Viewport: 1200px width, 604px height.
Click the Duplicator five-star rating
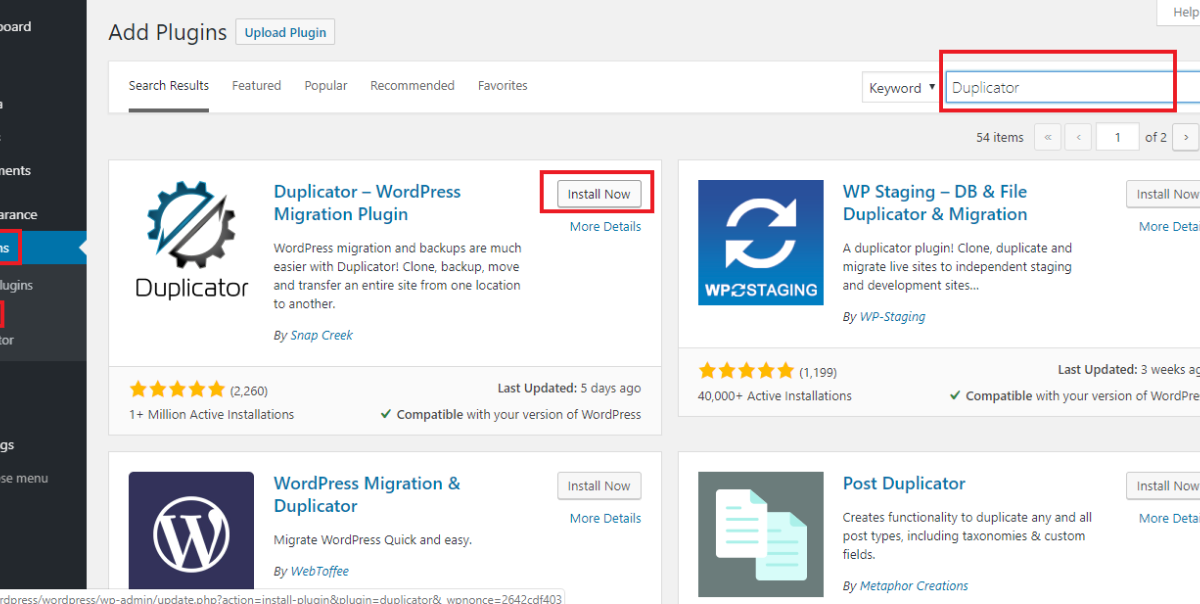177,390
